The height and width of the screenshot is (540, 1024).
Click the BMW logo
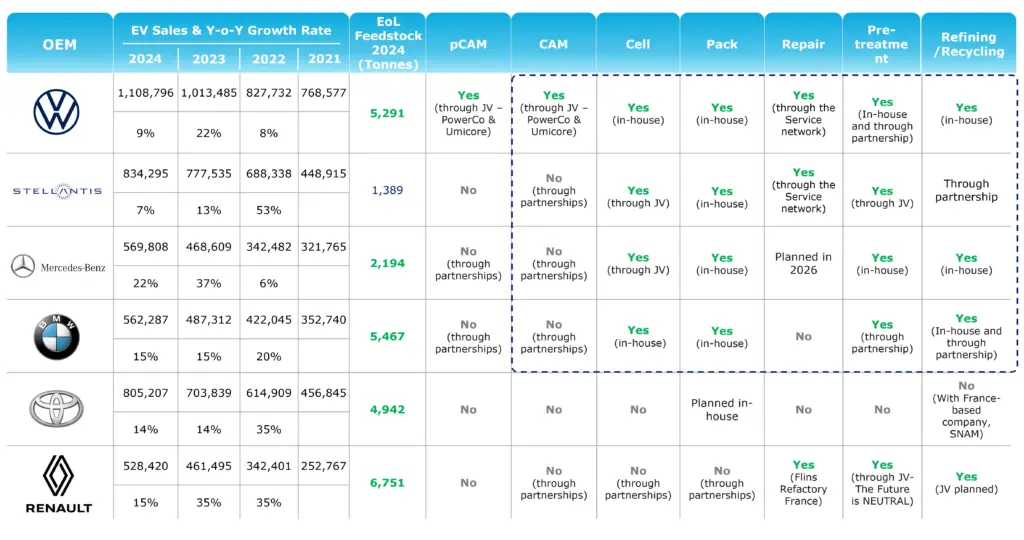pos(57,337)
